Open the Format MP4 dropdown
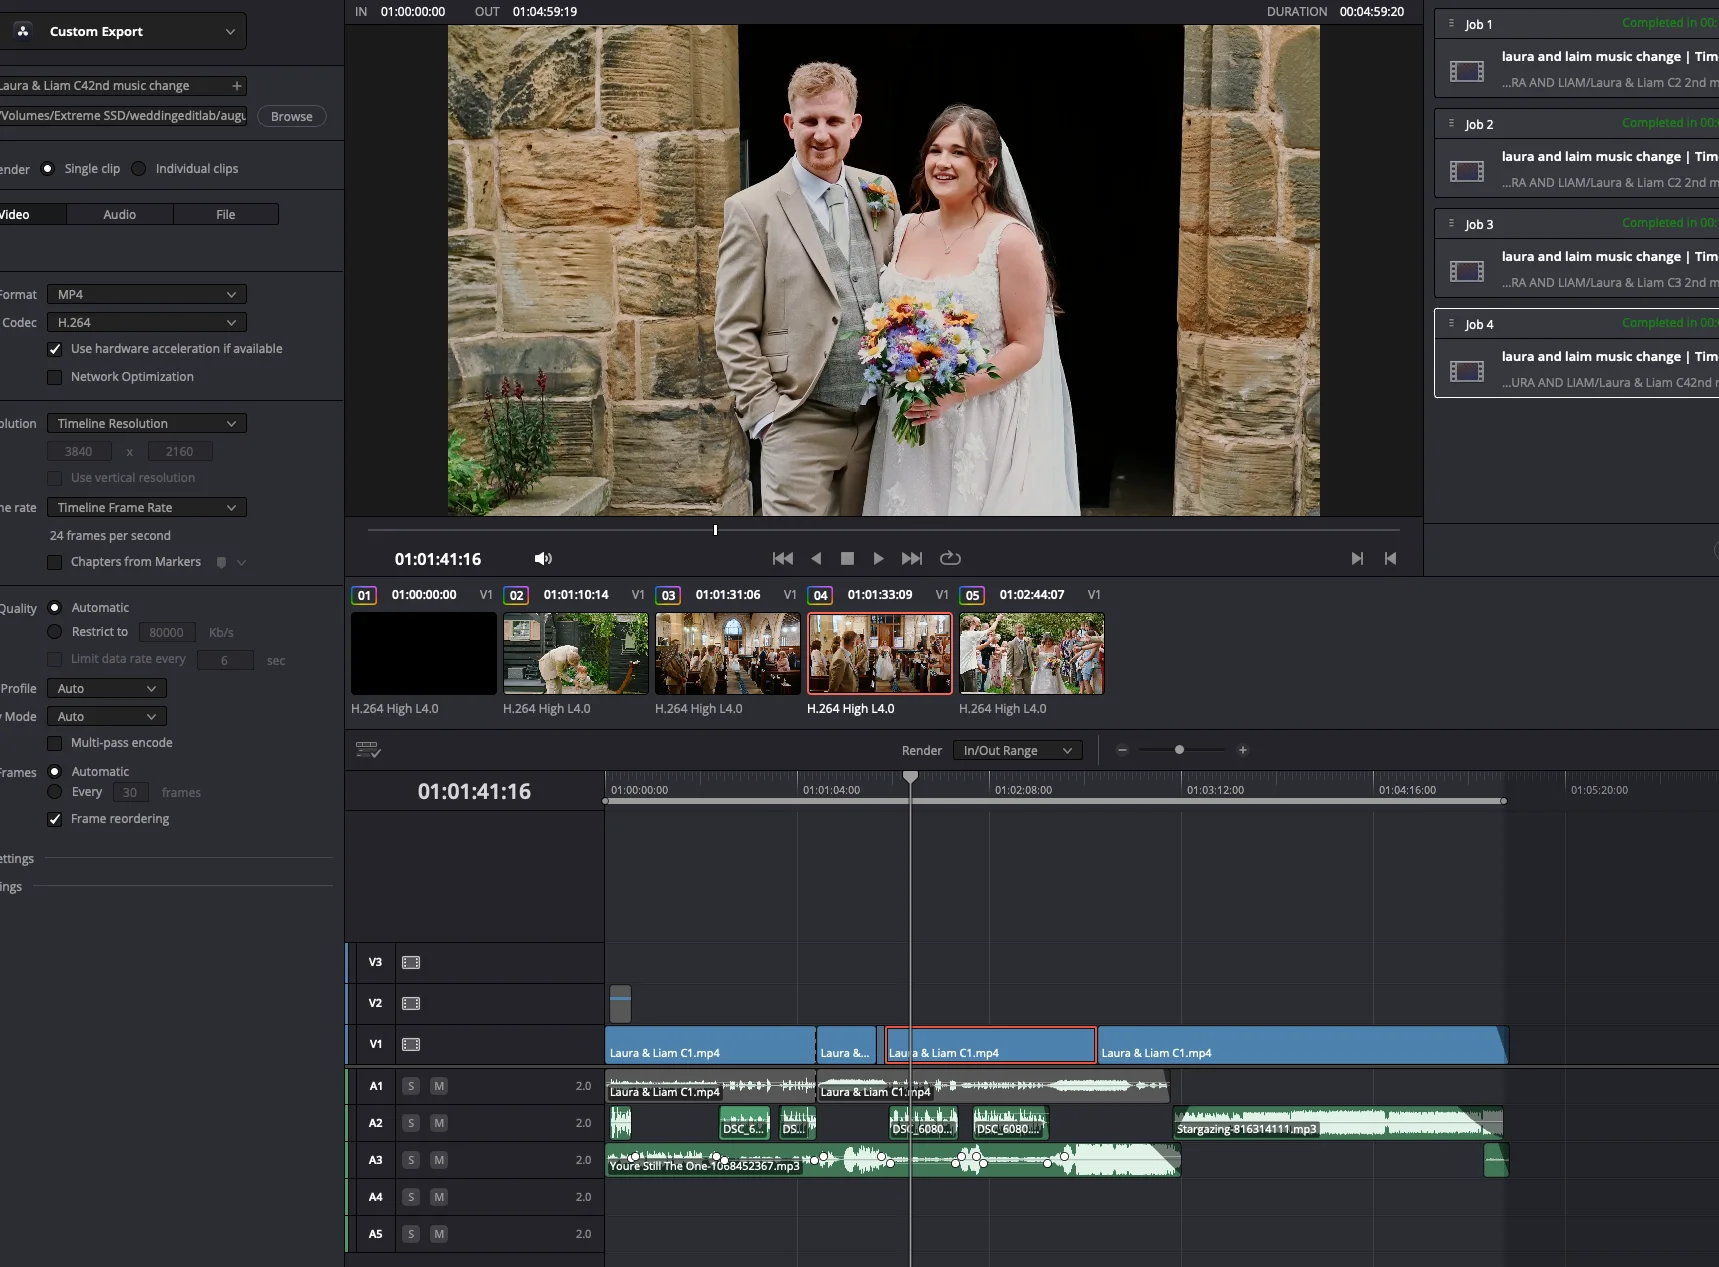1719x1267 pixels. (146, 294)
